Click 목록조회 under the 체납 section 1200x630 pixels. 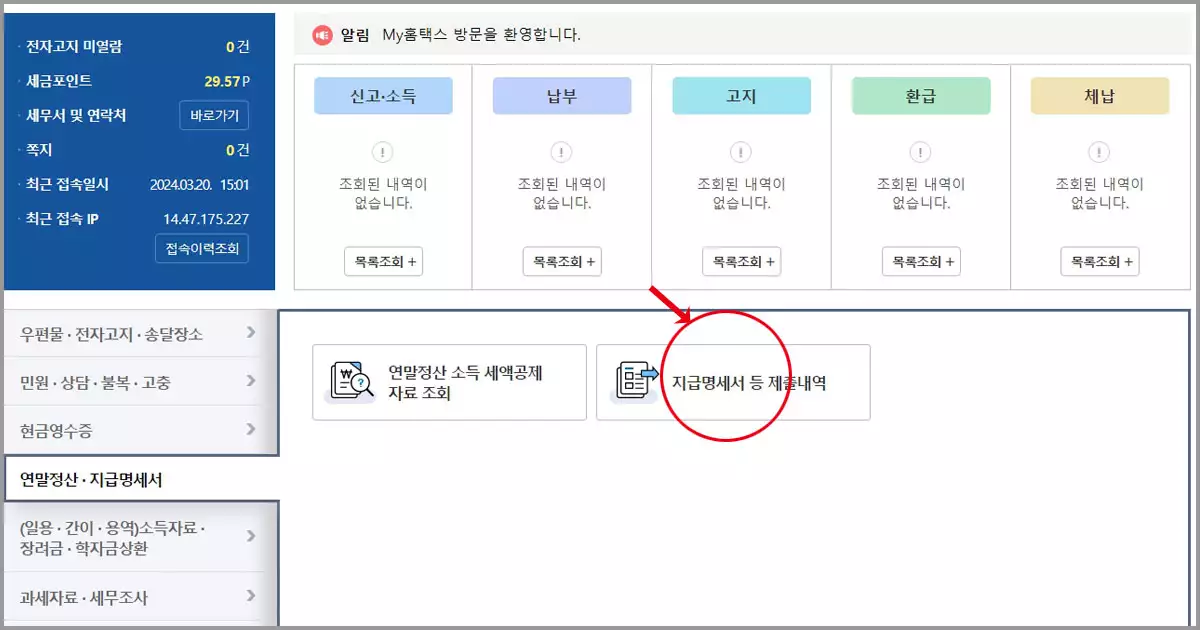point(1098,261)
